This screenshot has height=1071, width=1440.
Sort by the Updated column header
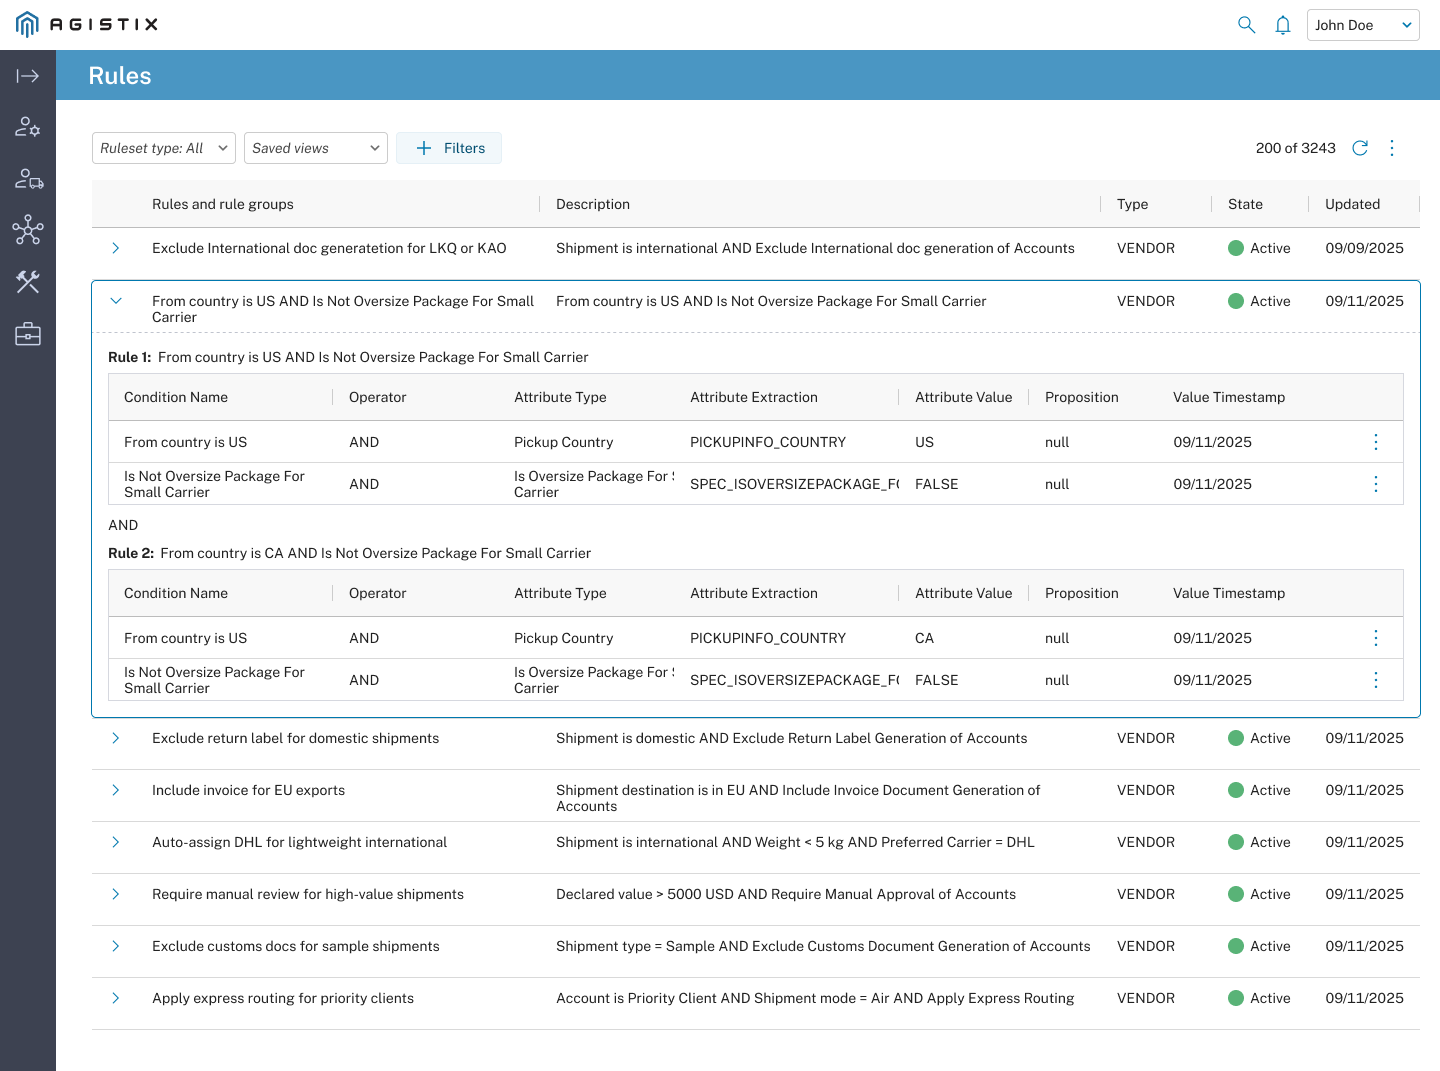tap(1352, 204)
